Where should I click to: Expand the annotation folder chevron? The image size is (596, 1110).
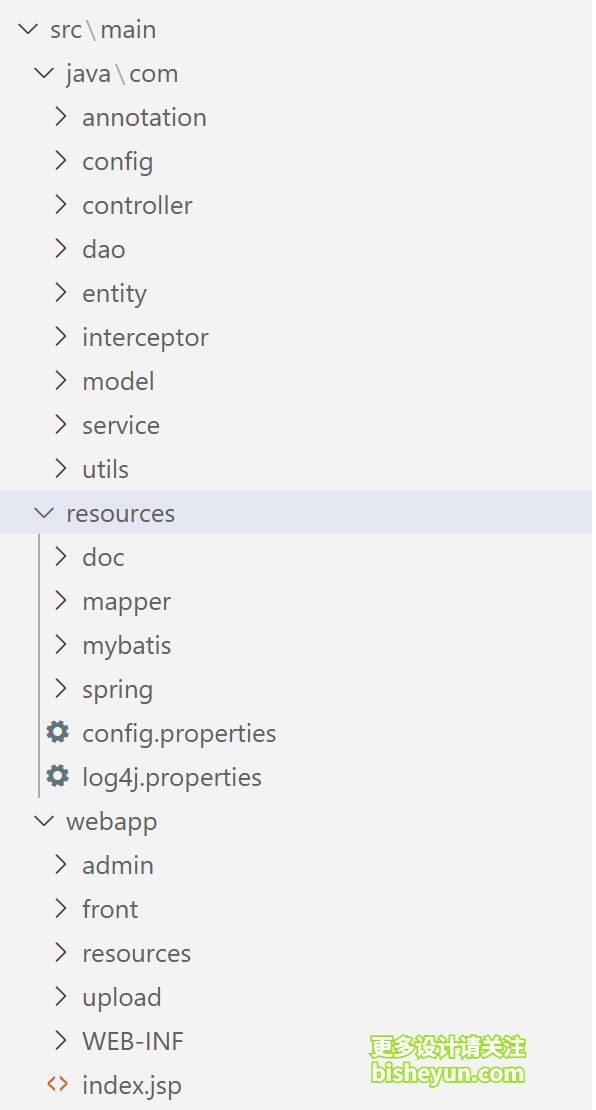point(61,116)
